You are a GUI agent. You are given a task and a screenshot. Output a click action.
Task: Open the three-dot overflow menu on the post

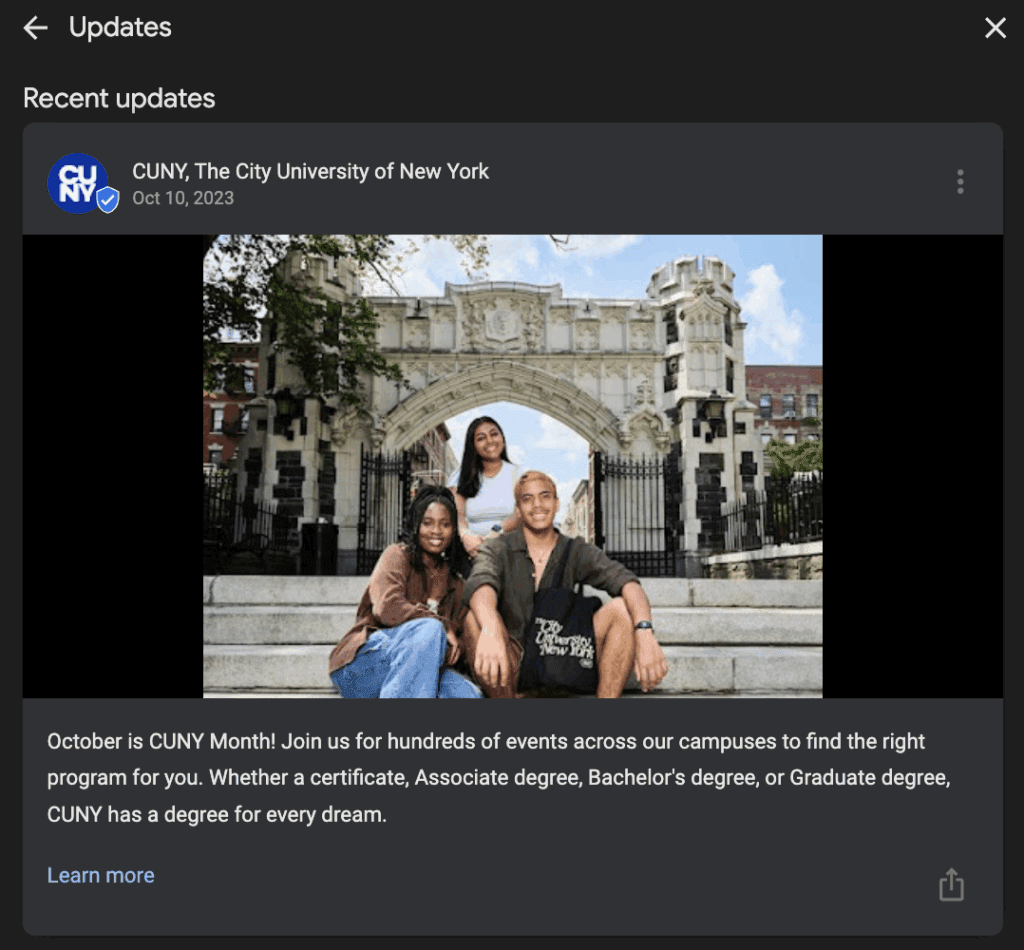960,181
